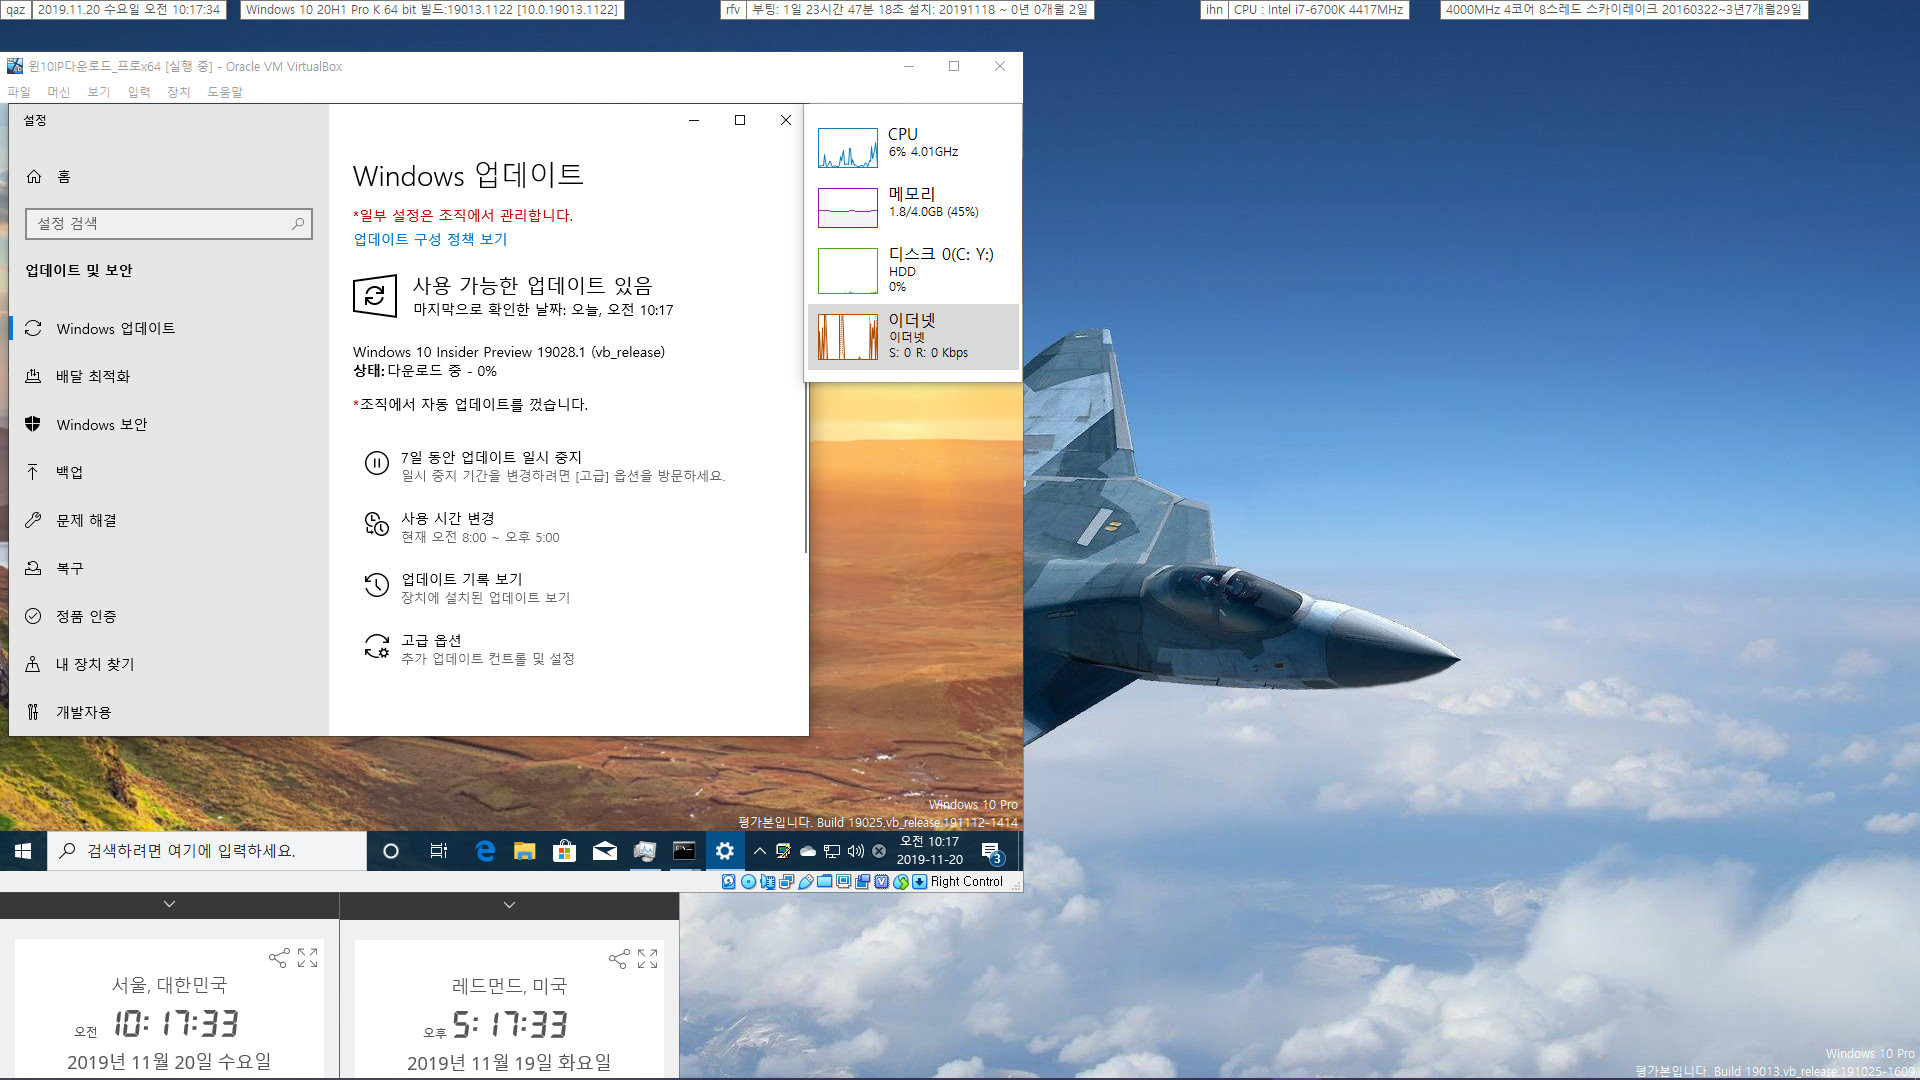Open guest Start menu
This screenshot has height=1080, width=1920.
click(x=23, y=851)
